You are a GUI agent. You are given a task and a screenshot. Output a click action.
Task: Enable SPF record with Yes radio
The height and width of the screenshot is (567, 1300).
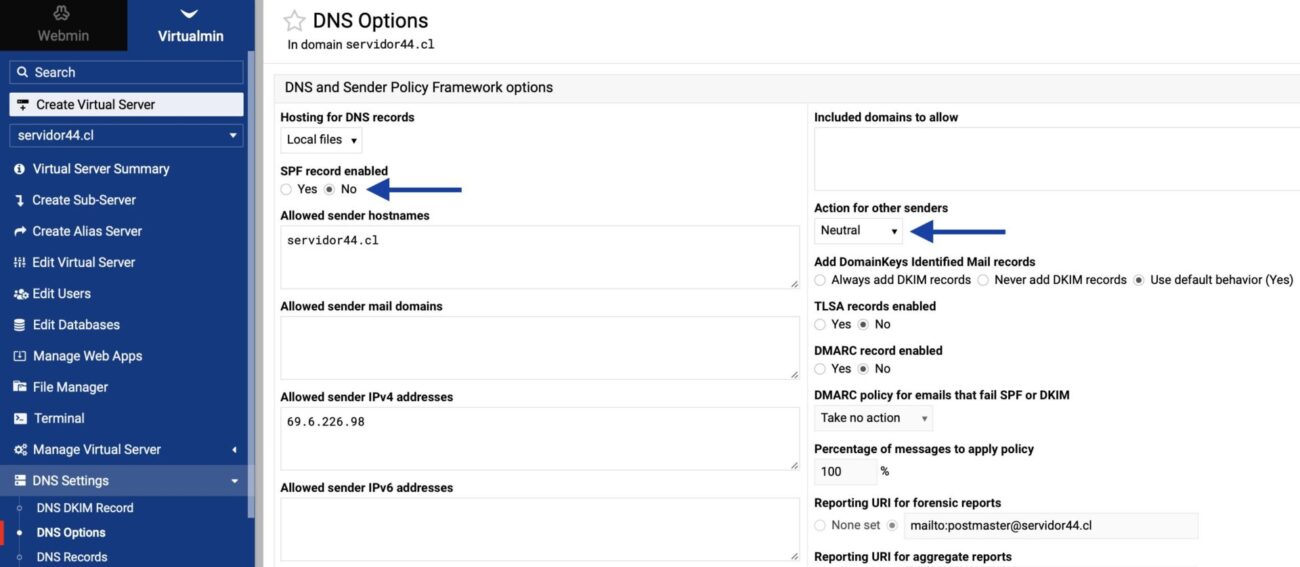[287, 189]
